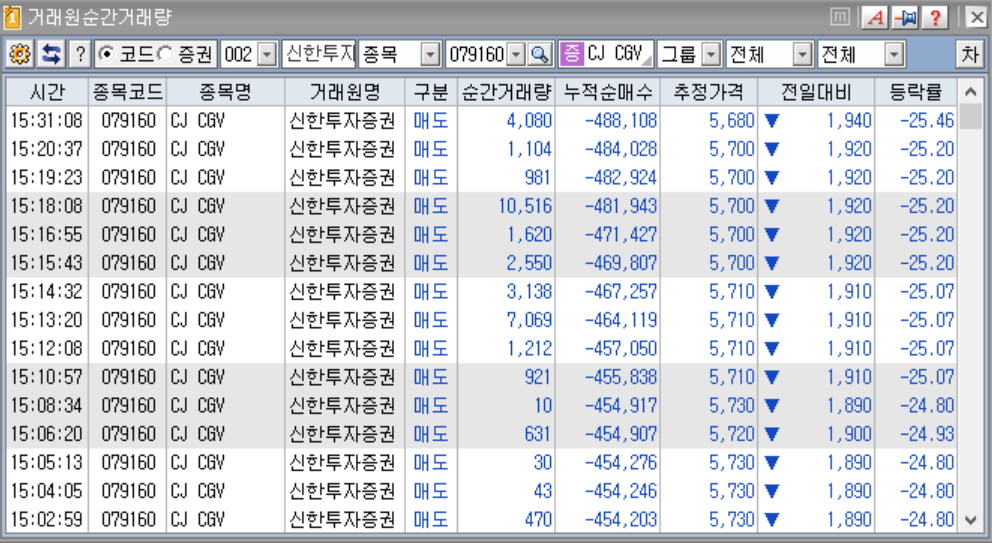The image size is (992, 543).
Task: Sort by the 종목명 column header
Action: pos(225,92)
